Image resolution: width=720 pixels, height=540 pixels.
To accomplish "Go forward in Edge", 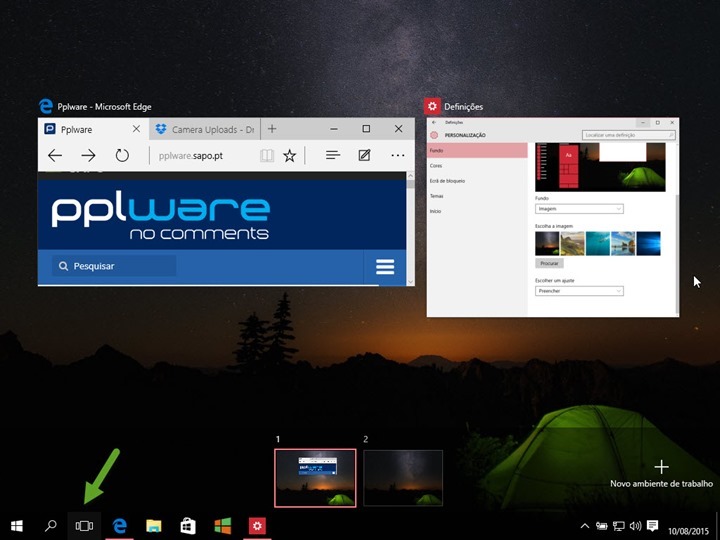I will [x=88, y=156].
